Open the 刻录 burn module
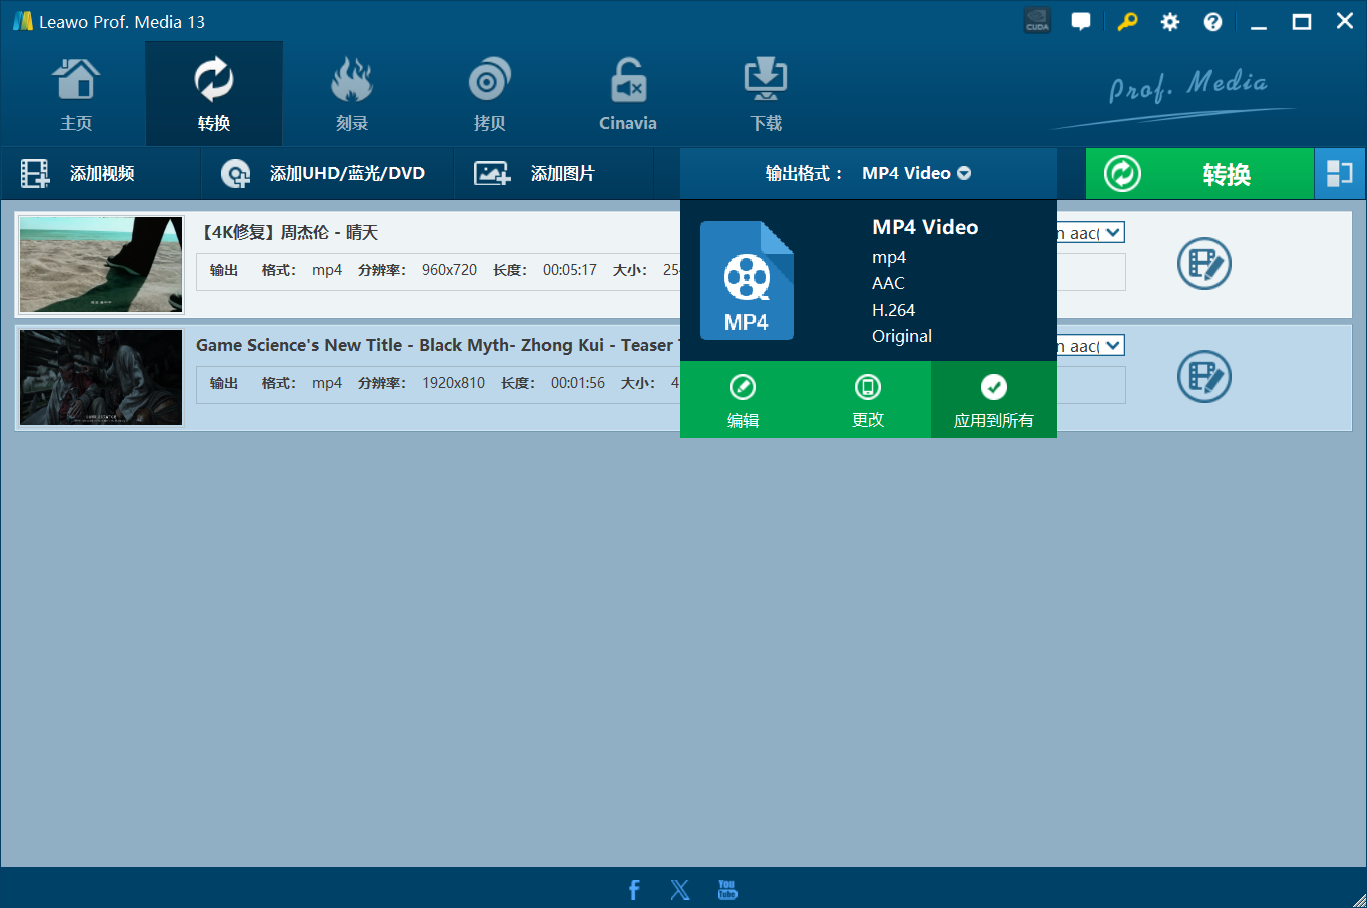The height and width of the screenshot is (908, 1367). 351,95
